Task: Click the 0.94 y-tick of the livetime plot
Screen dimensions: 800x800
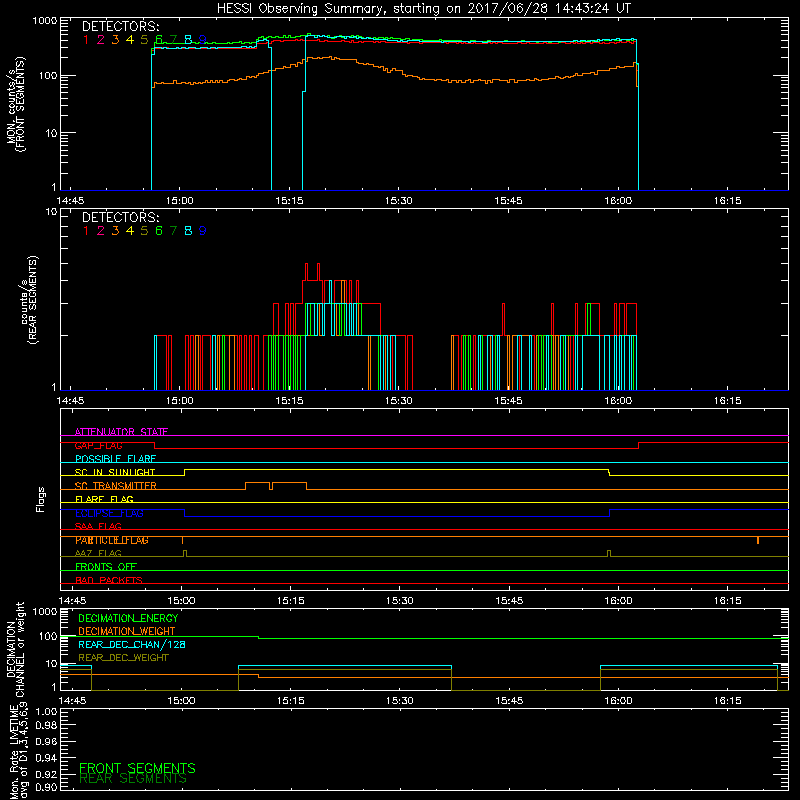Action: pos(46,757)
